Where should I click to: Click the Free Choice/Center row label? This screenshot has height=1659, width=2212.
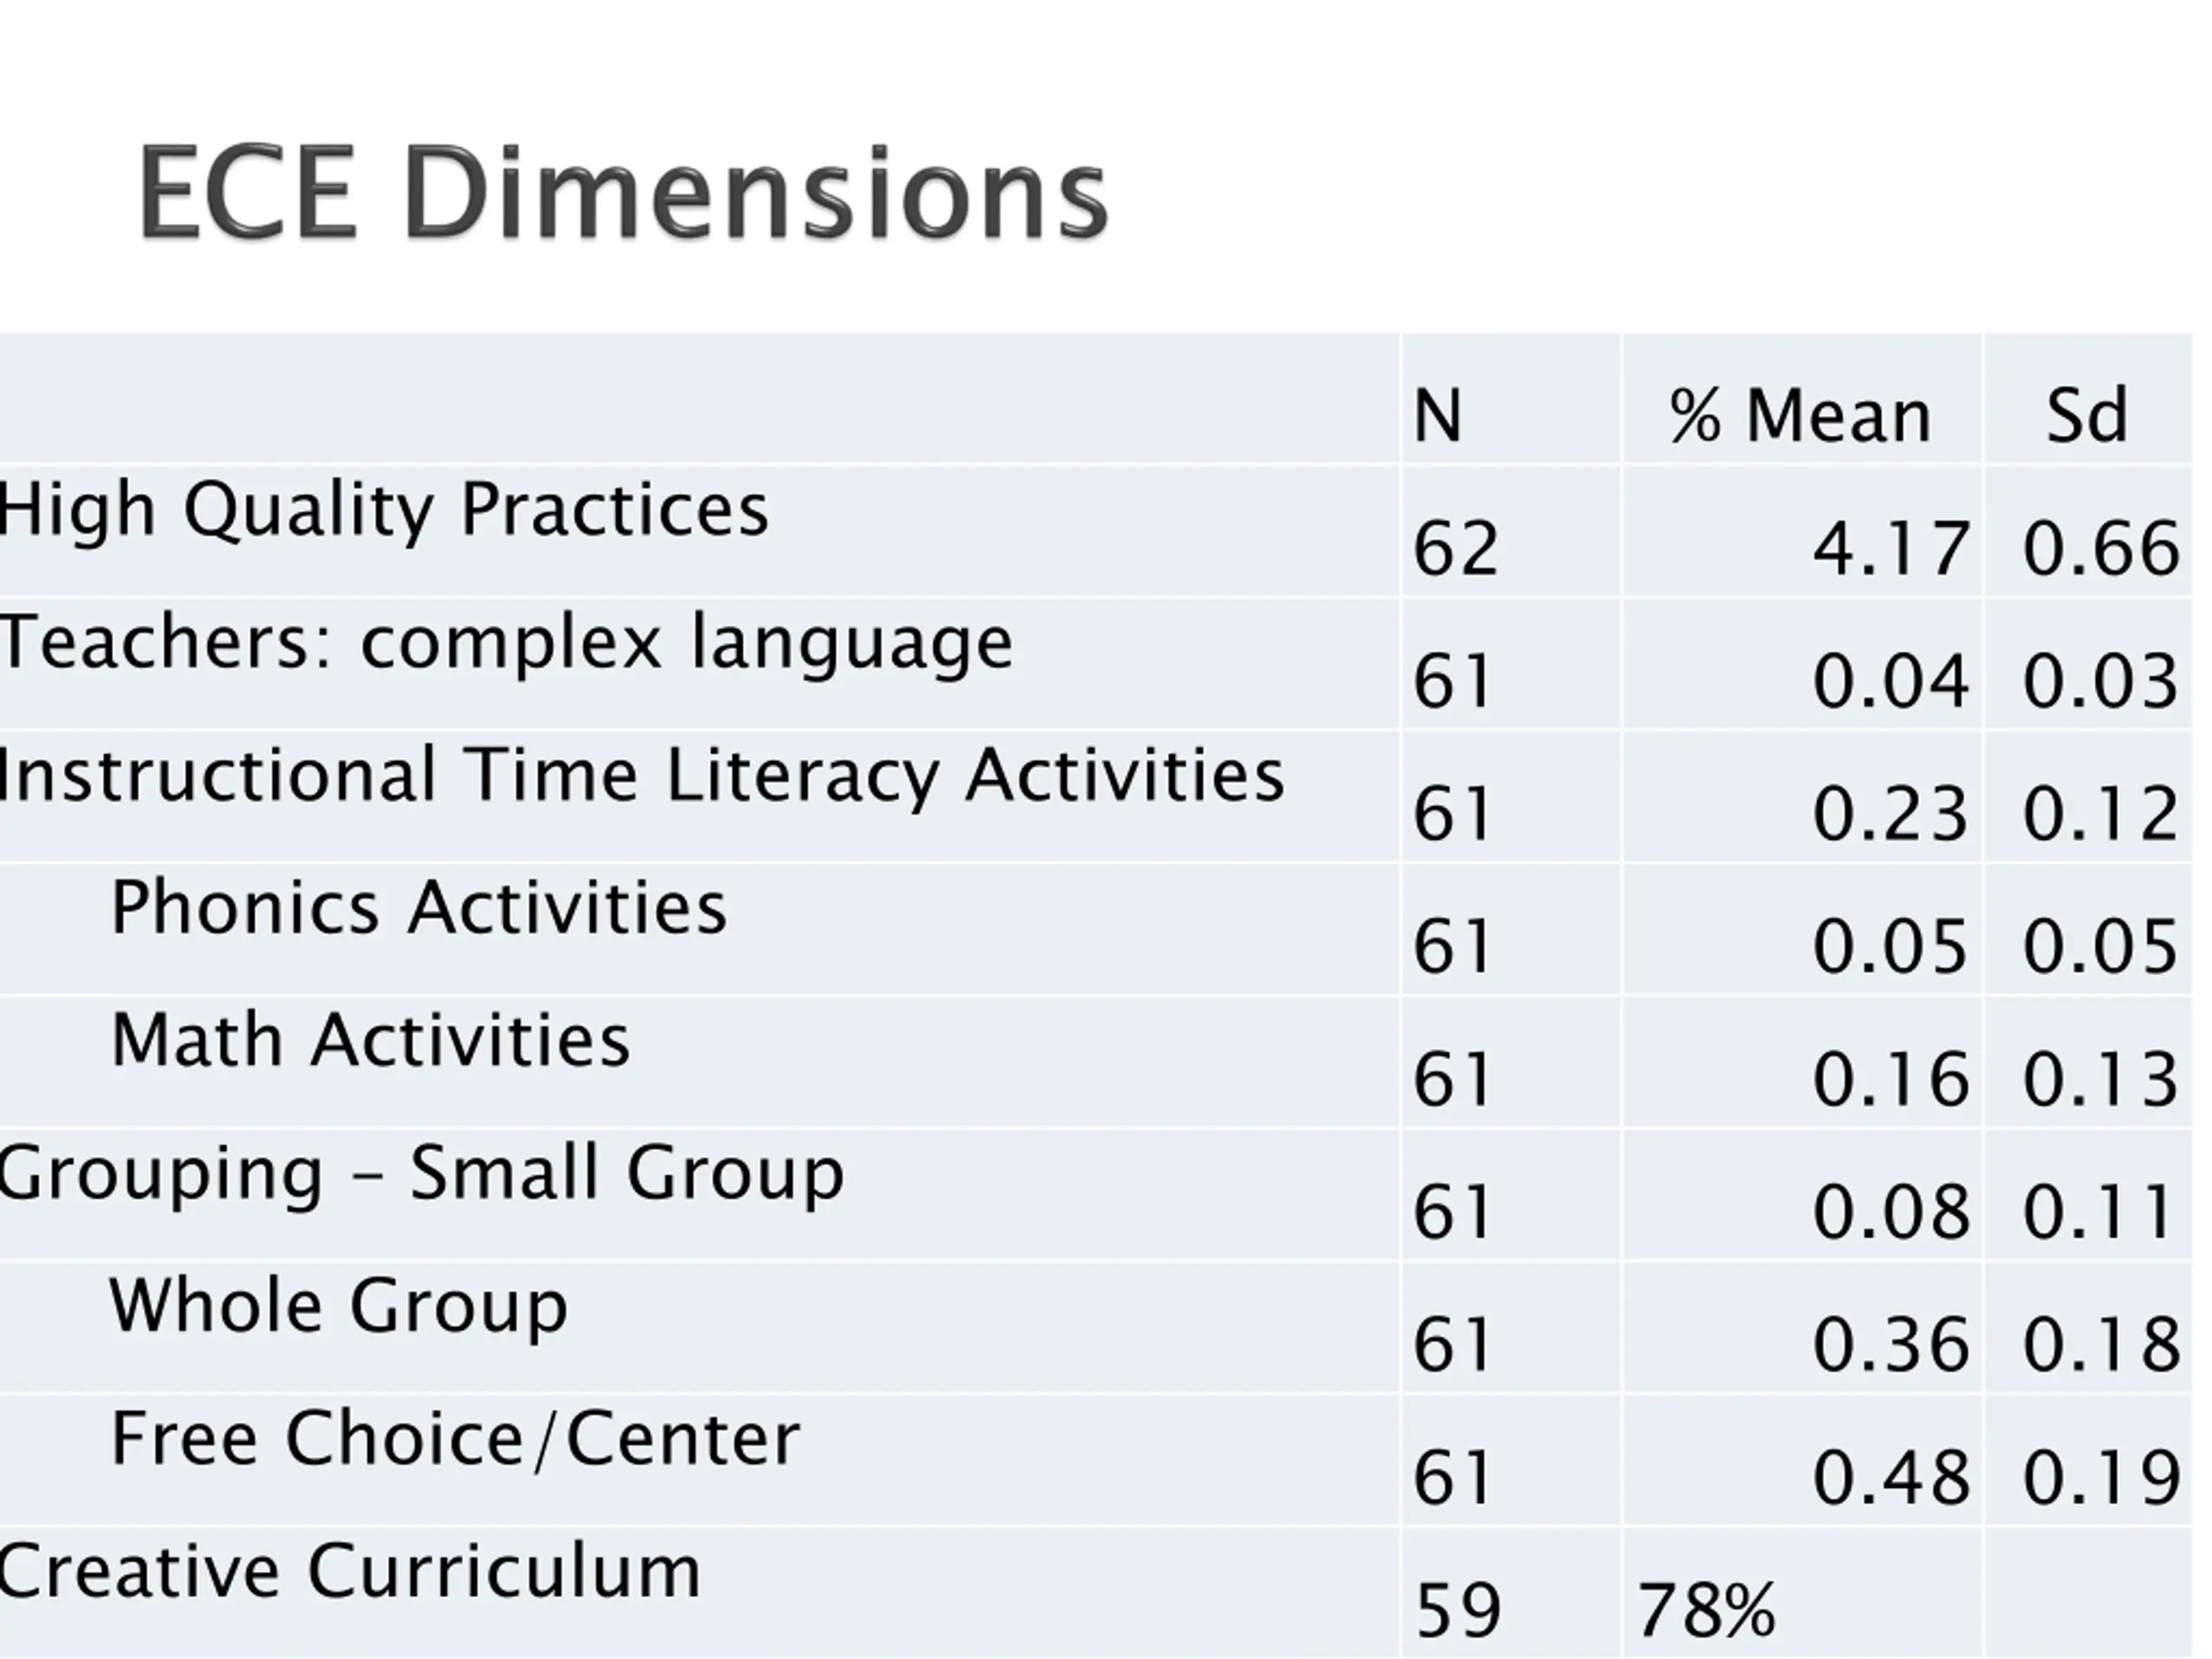coord(455,1439)
